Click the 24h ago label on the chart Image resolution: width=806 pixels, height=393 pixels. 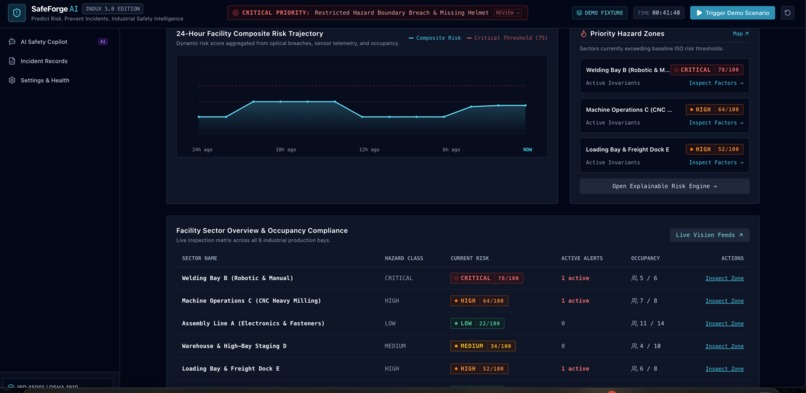point(202,149)
